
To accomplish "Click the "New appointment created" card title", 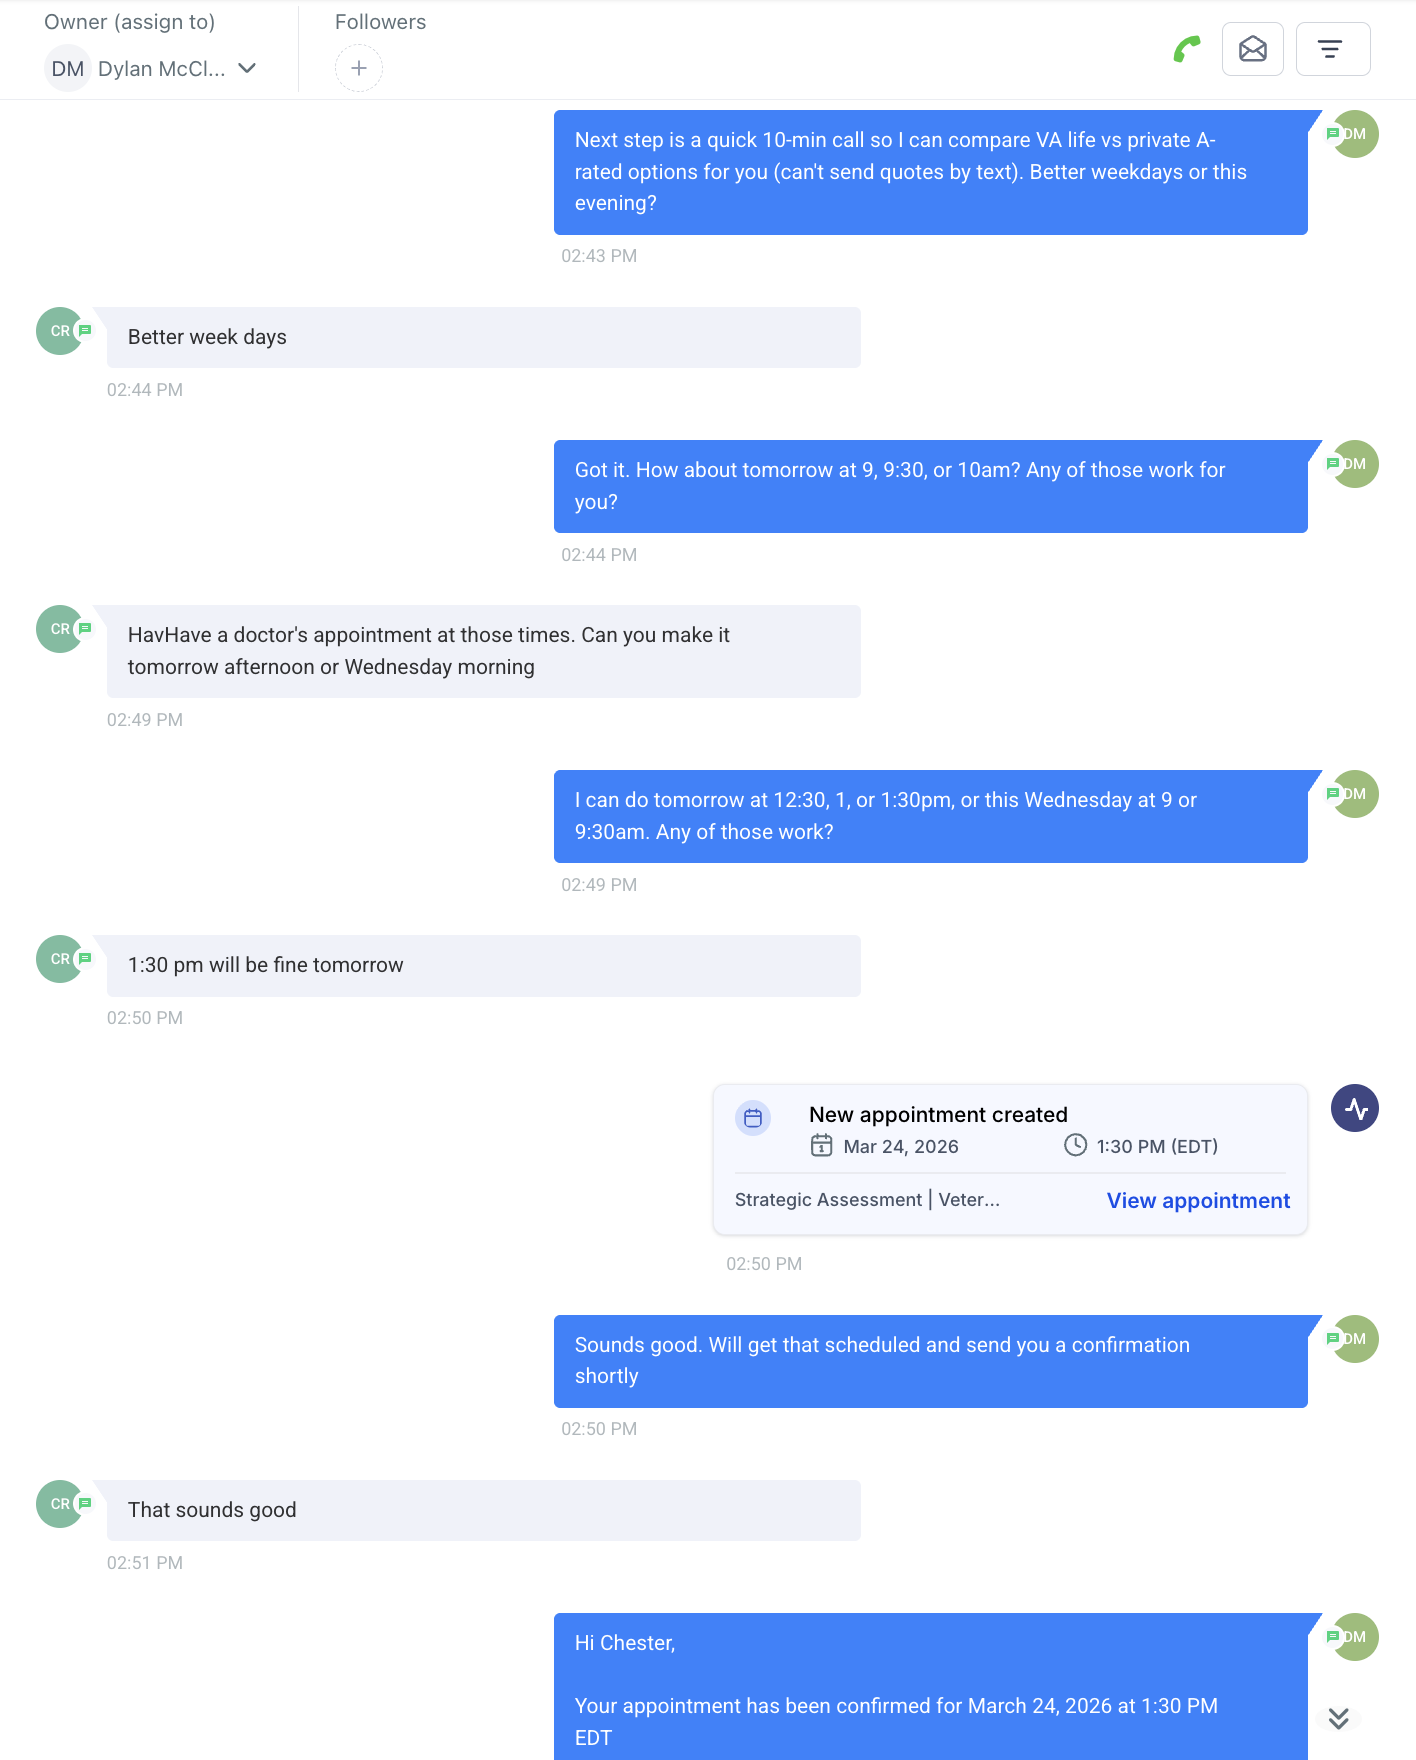I will 938,1115.
